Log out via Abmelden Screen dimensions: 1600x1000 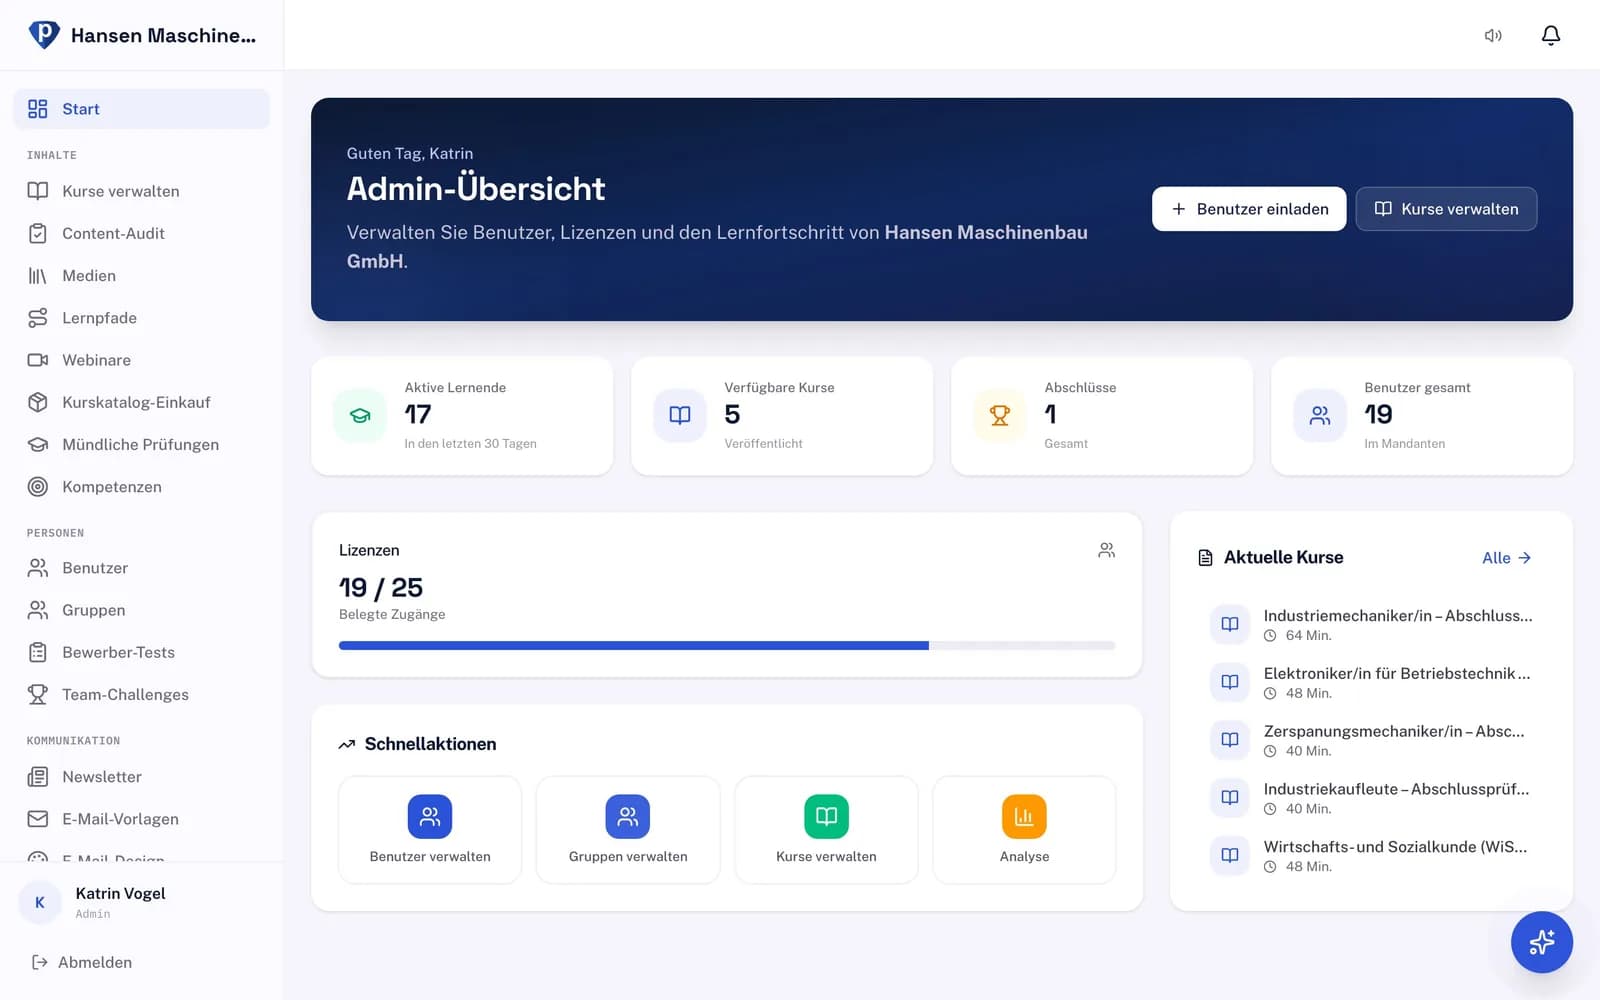point(82,962)
